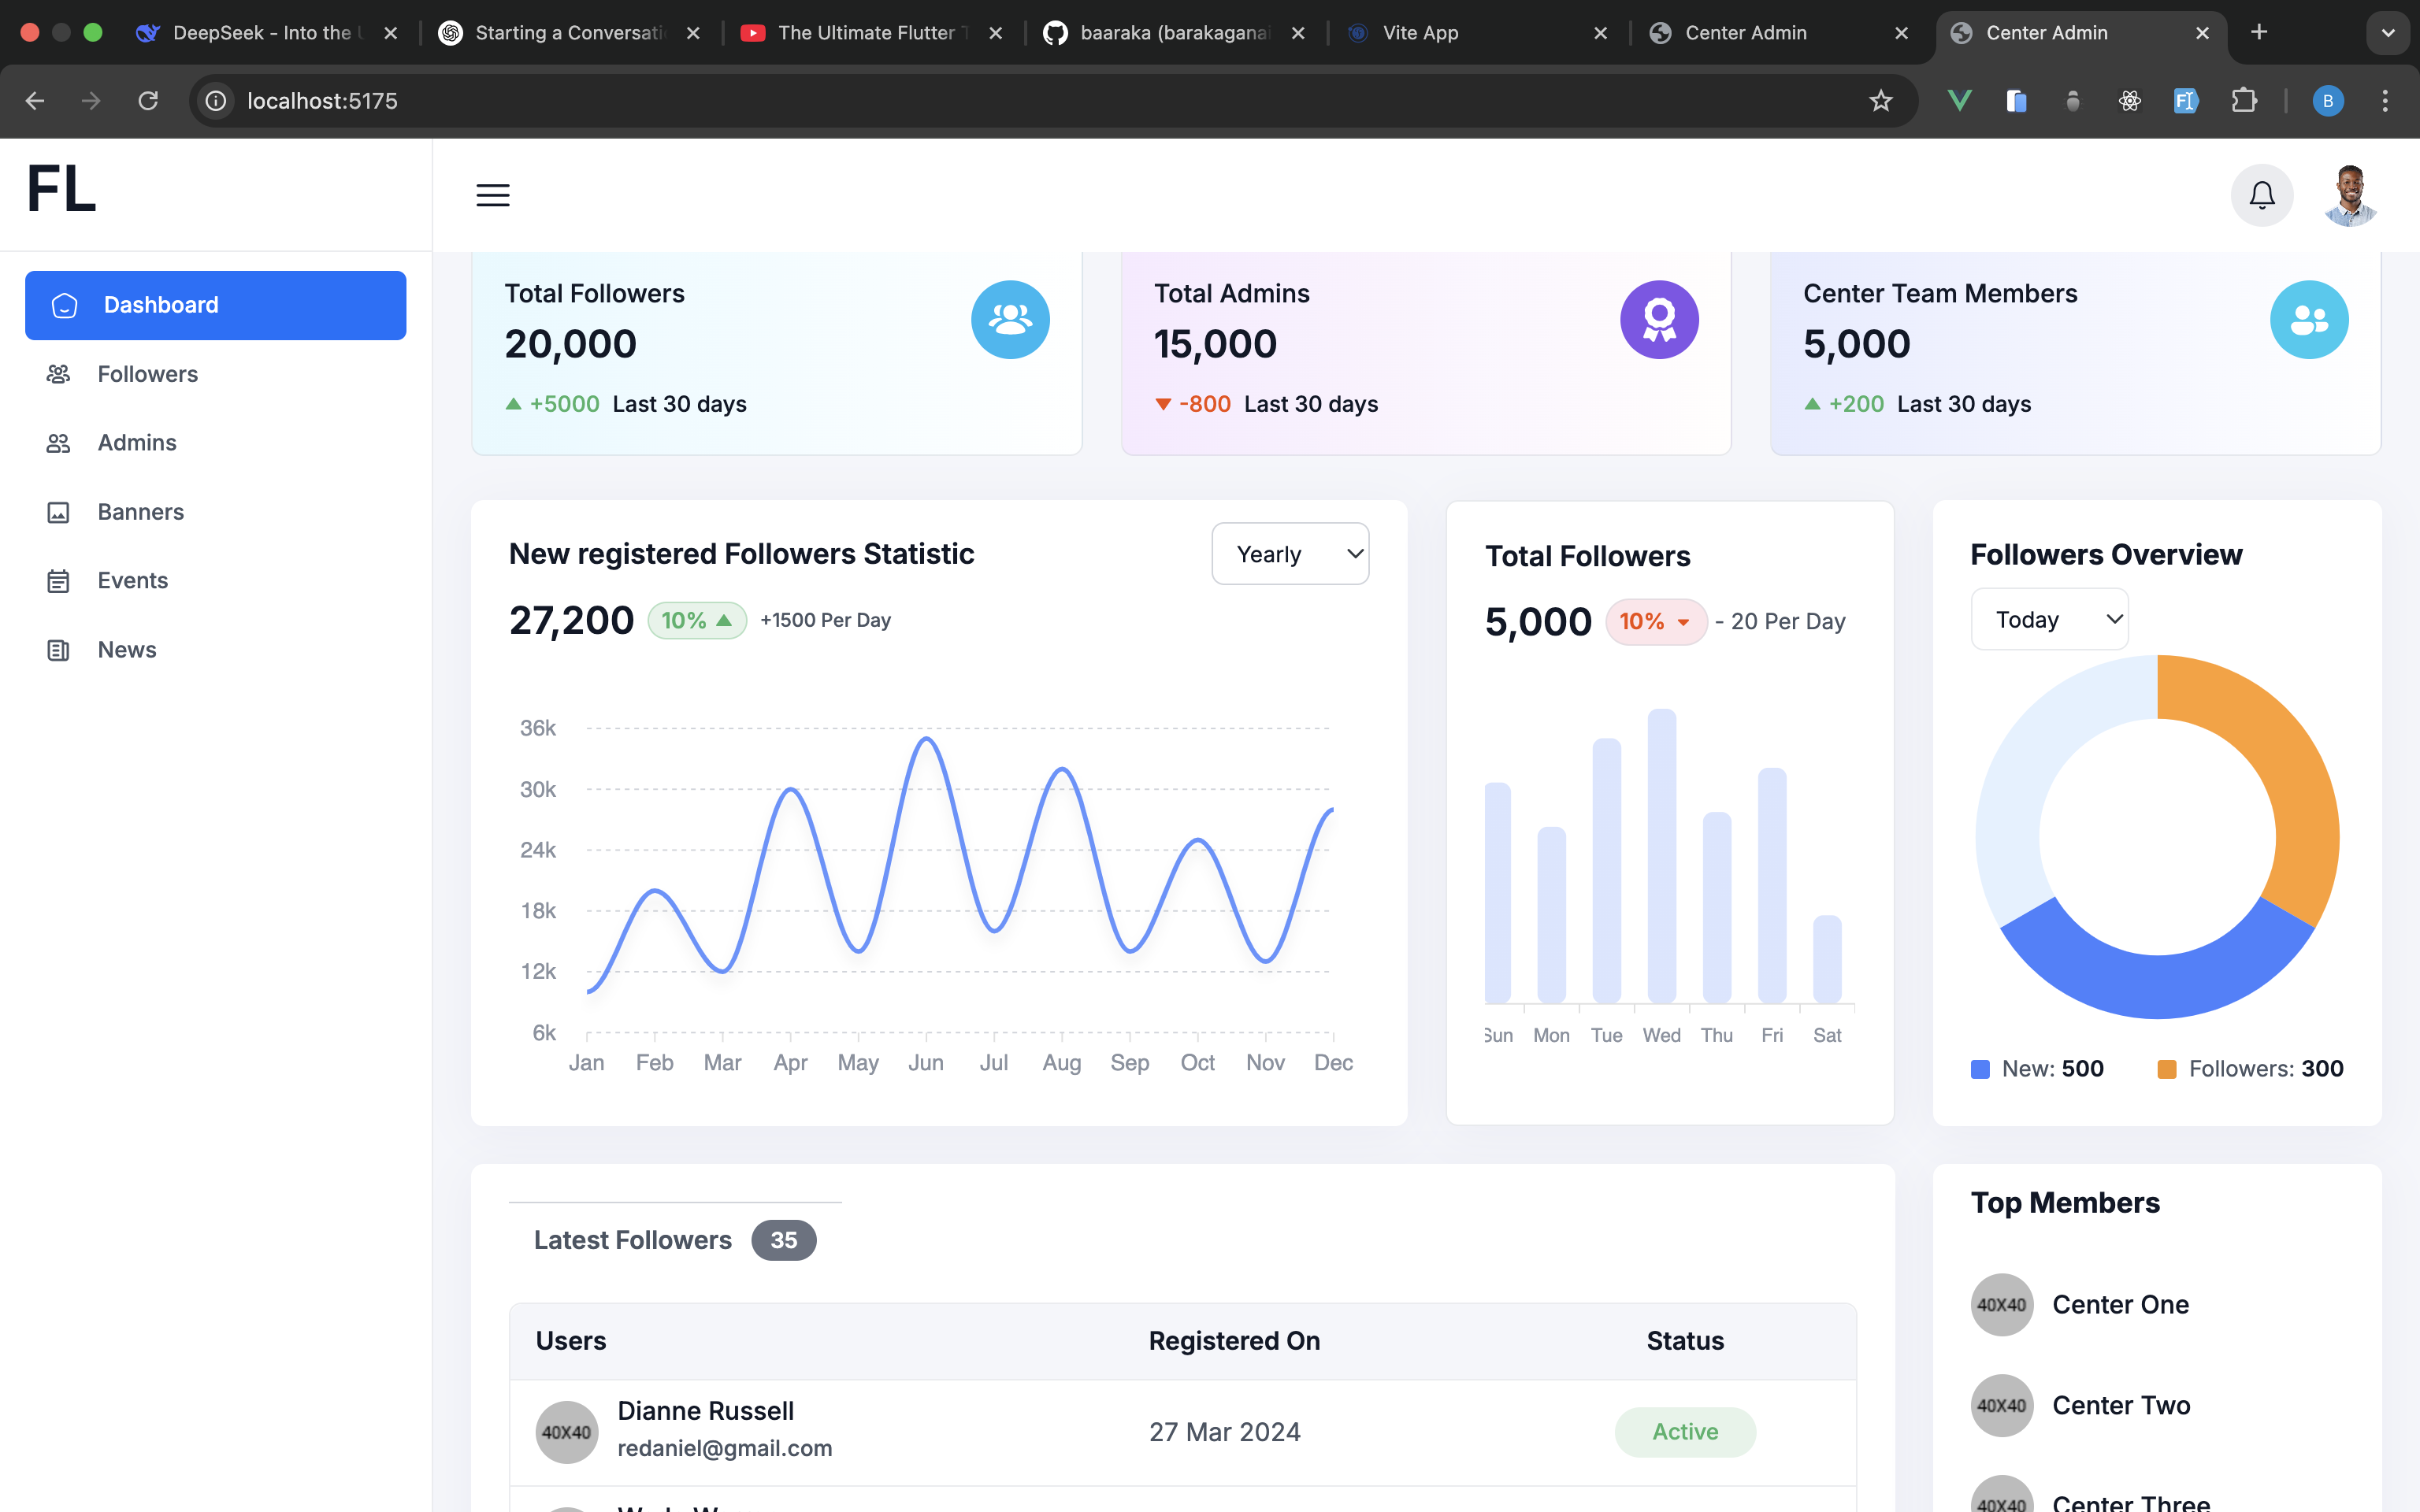
Task: Open the browser extensions puzzle icon
Action: pos(2244,101)
